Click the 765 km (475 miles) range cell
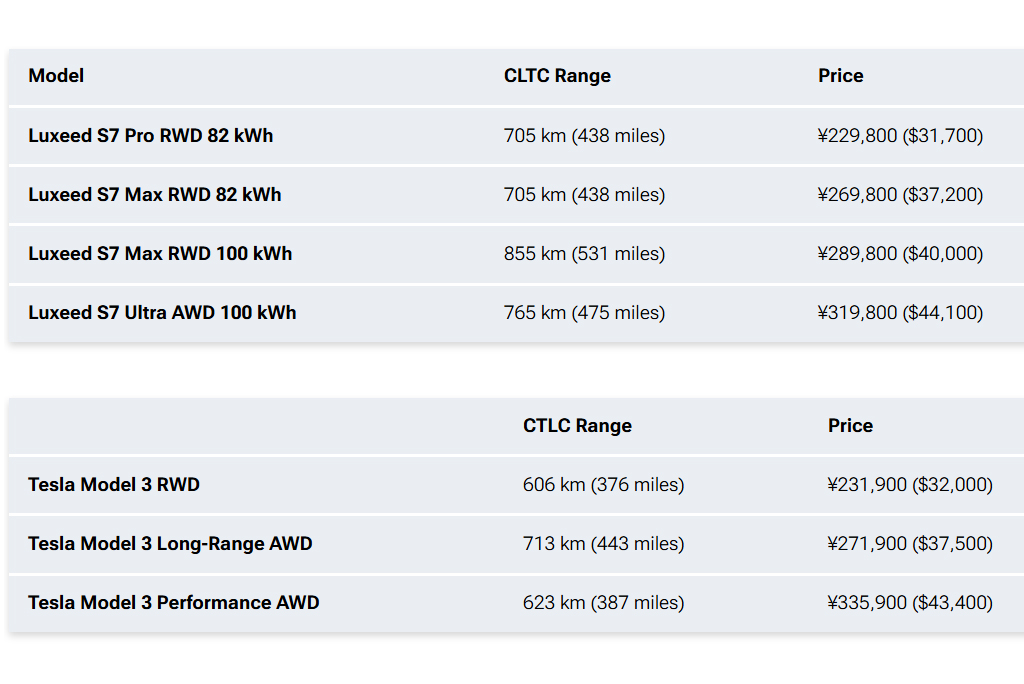 (584, 313)
